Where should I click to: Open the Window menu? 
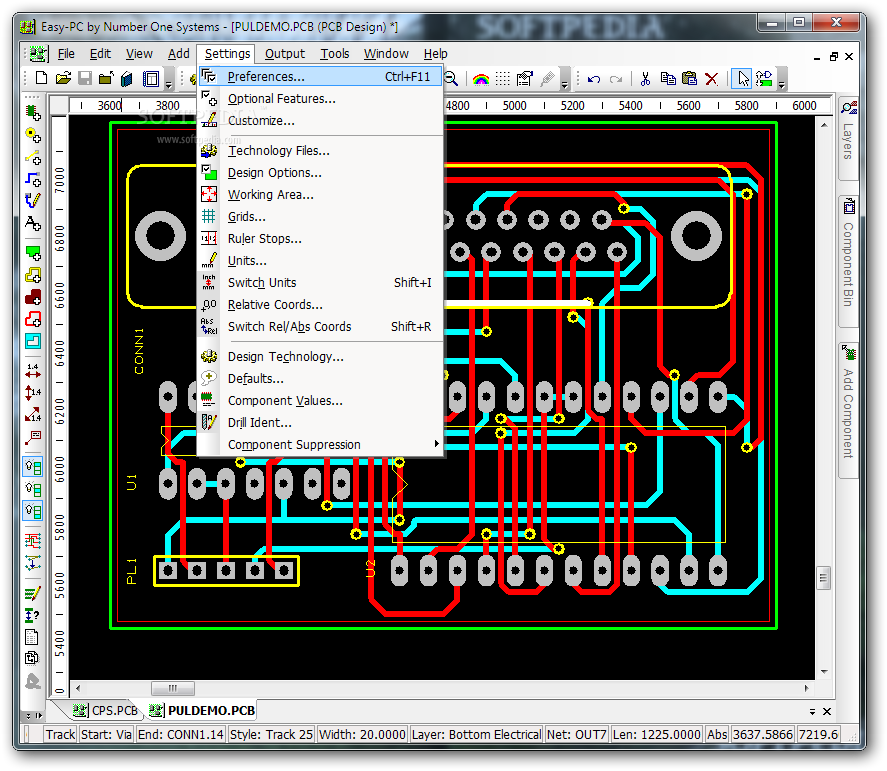[x=386, y=54]
